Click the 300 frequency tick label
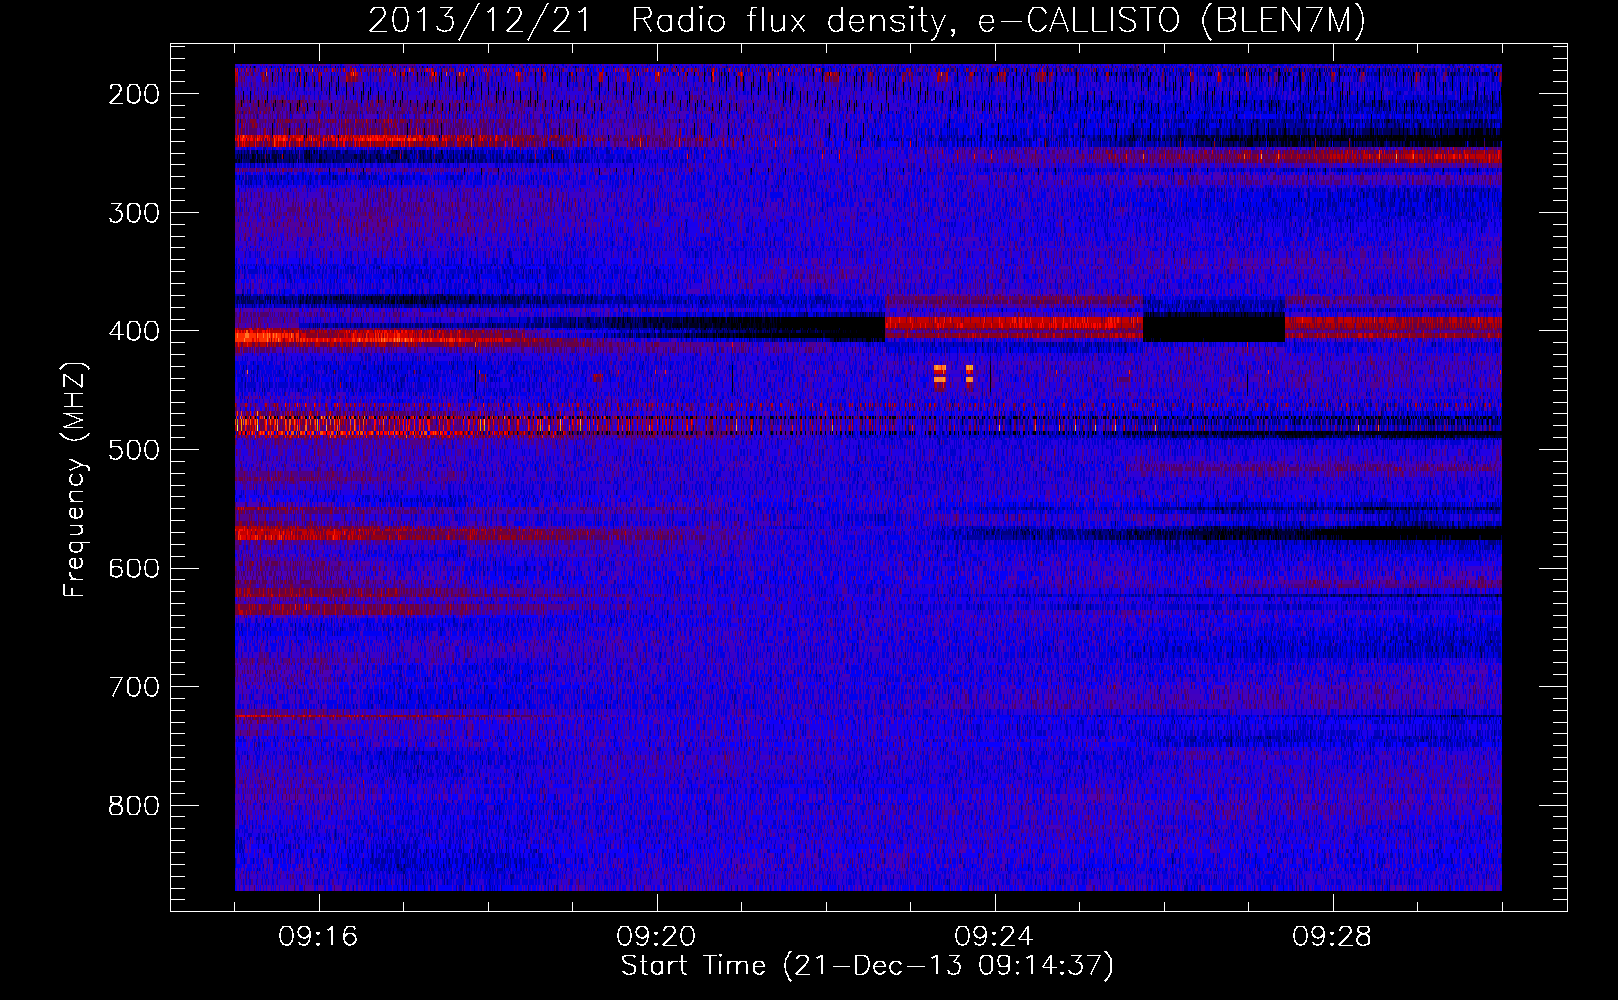The width and height of the screenshot is (1618, 1000). (x=133, y=212)
